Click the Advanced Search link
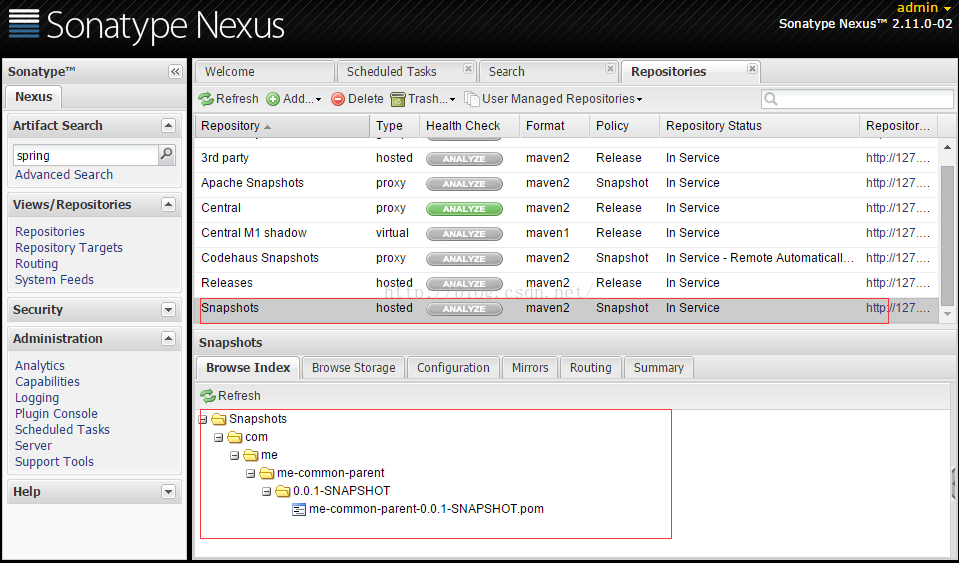Viewport: 959px width, 563px height. pos(64,175)
